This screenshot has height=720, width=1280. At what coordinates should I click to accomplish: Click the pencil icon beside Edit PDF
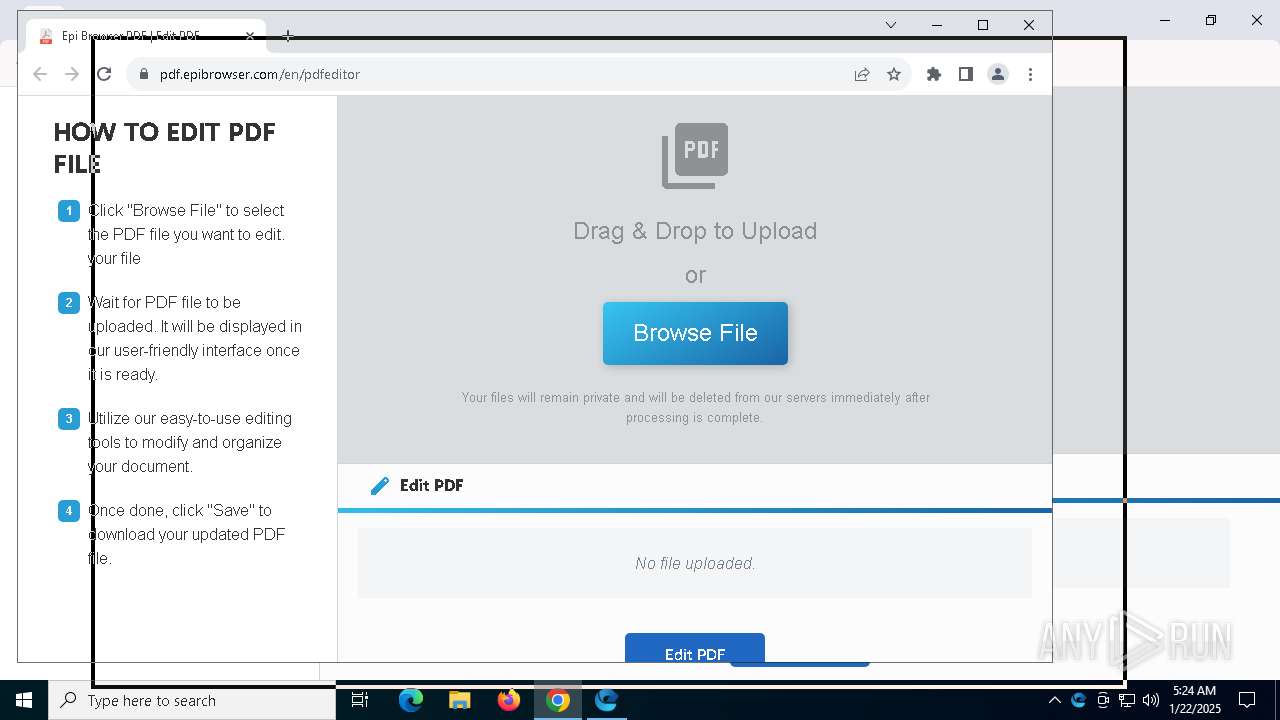[379, 486]
